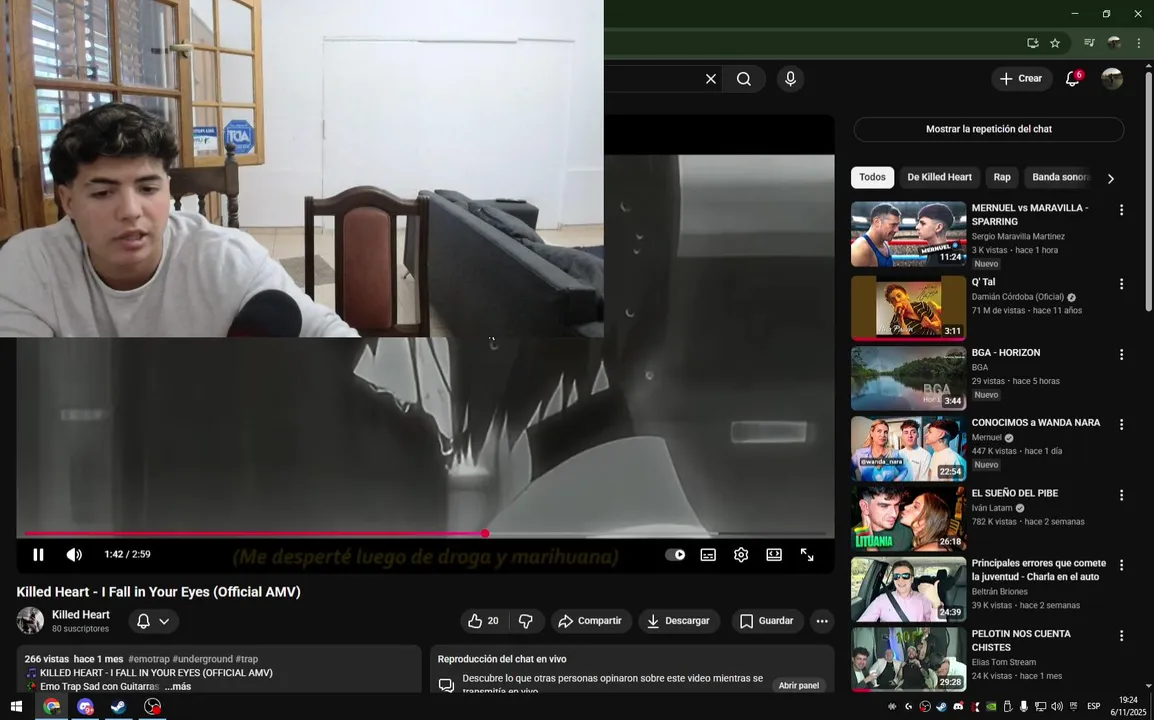Toggle the autoplay switch in player controls

tap(675, 555)
